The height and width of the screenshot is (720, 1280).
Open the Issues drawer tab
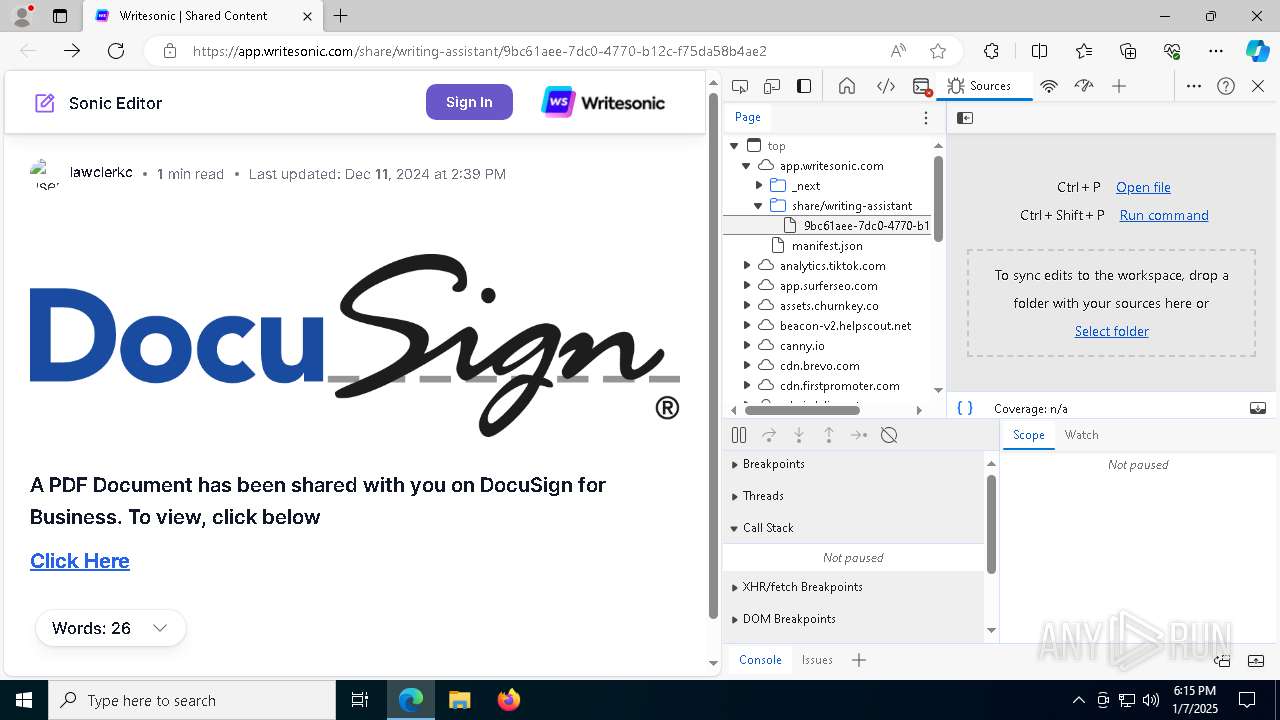pyautogui.click(x=817, y=660)
